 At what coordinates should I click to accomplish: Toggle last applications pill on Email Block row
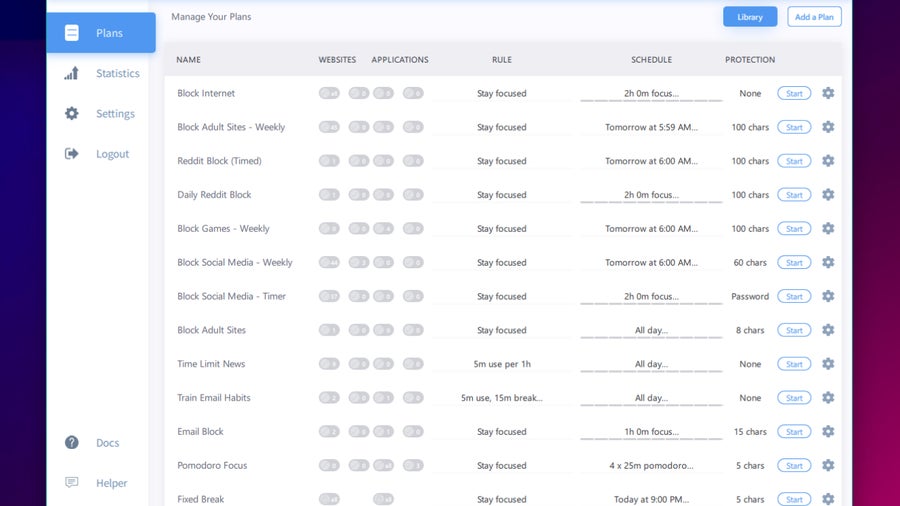[x=412, y=432]
